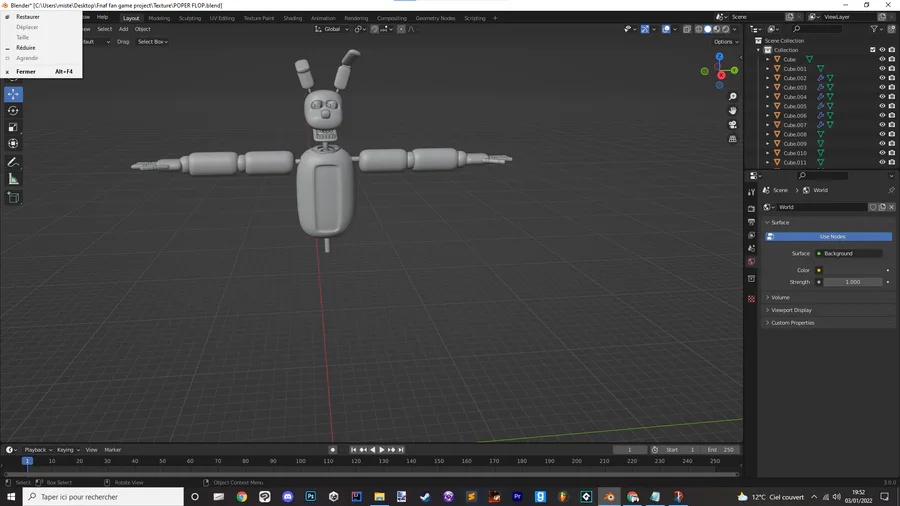The width and height of the screenshot is (900, 506).
Task: Open the Playback dropdown in timeline
Action: pyautogui.click(x=38, y=450)
